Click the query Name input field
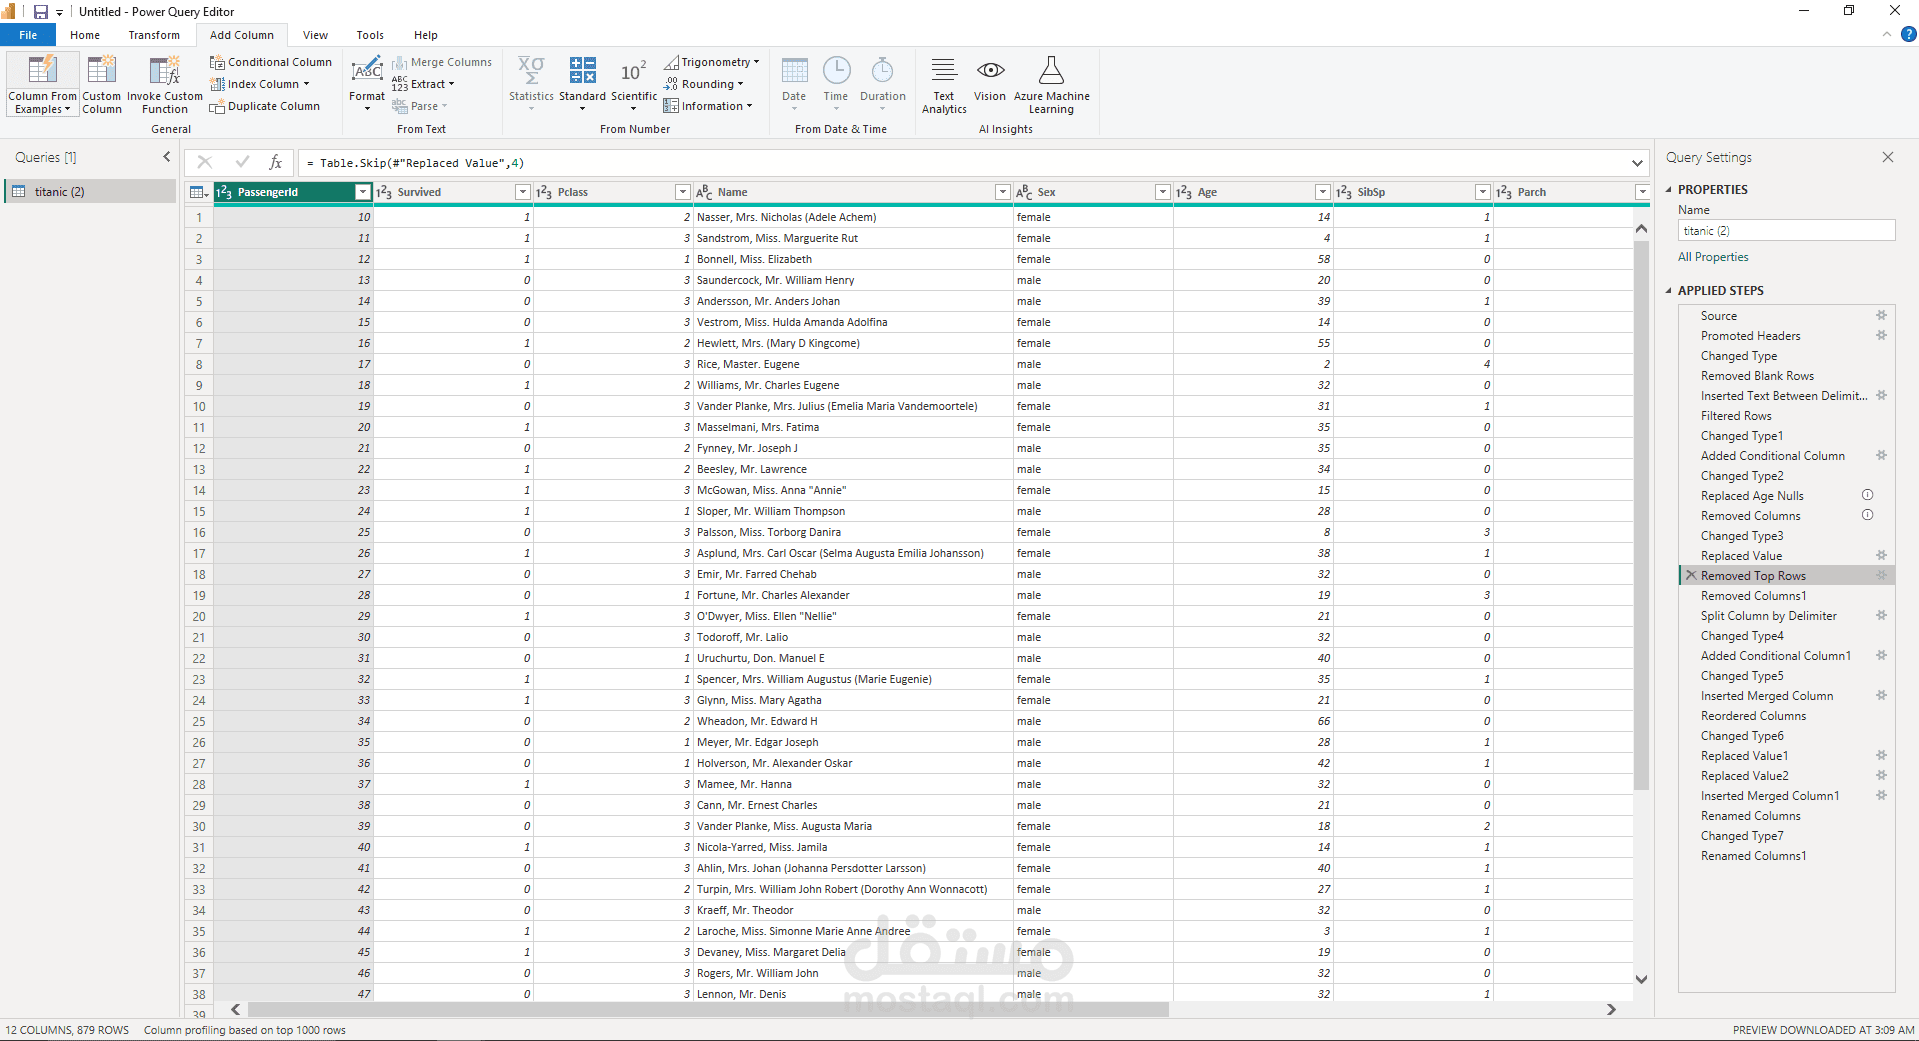 [x=1786, y=231]
